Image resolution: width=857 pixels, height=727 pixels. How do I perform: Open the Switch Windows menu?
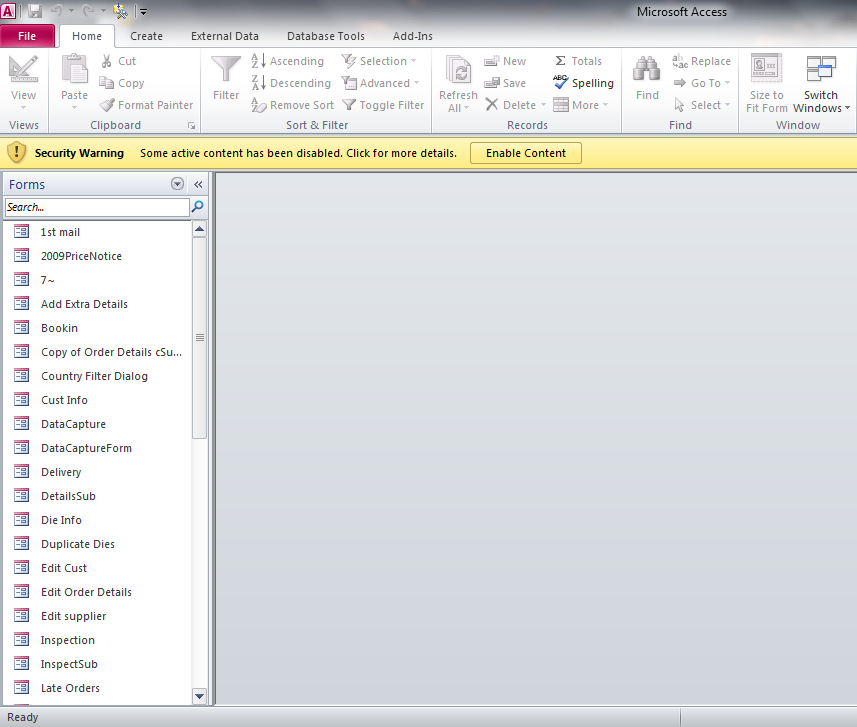pyautogui.click(x=821, y=83)
